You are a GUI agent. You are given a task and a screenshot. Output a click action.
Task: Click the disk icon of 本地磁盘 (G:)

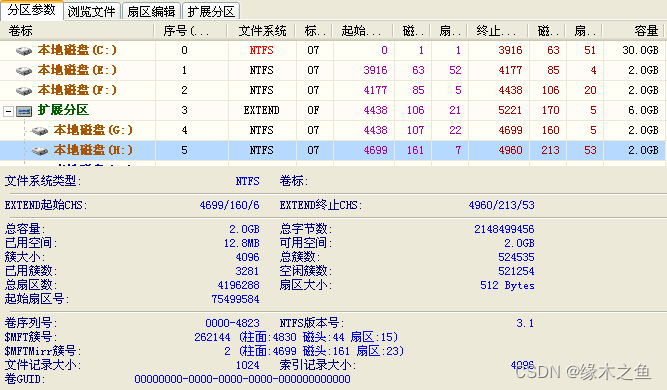[x=40, y=131]
